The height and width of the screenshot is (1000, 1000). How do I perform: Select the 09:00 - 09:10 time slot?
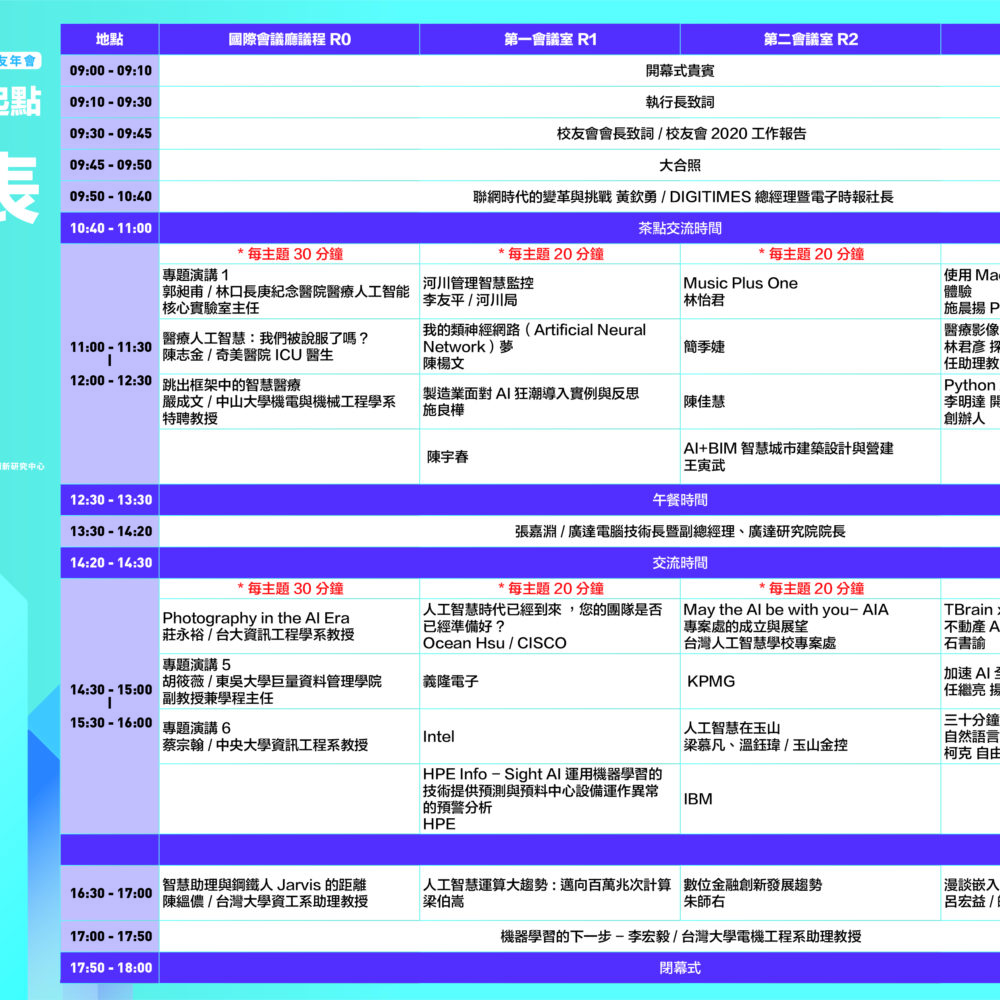click(110, 71)
